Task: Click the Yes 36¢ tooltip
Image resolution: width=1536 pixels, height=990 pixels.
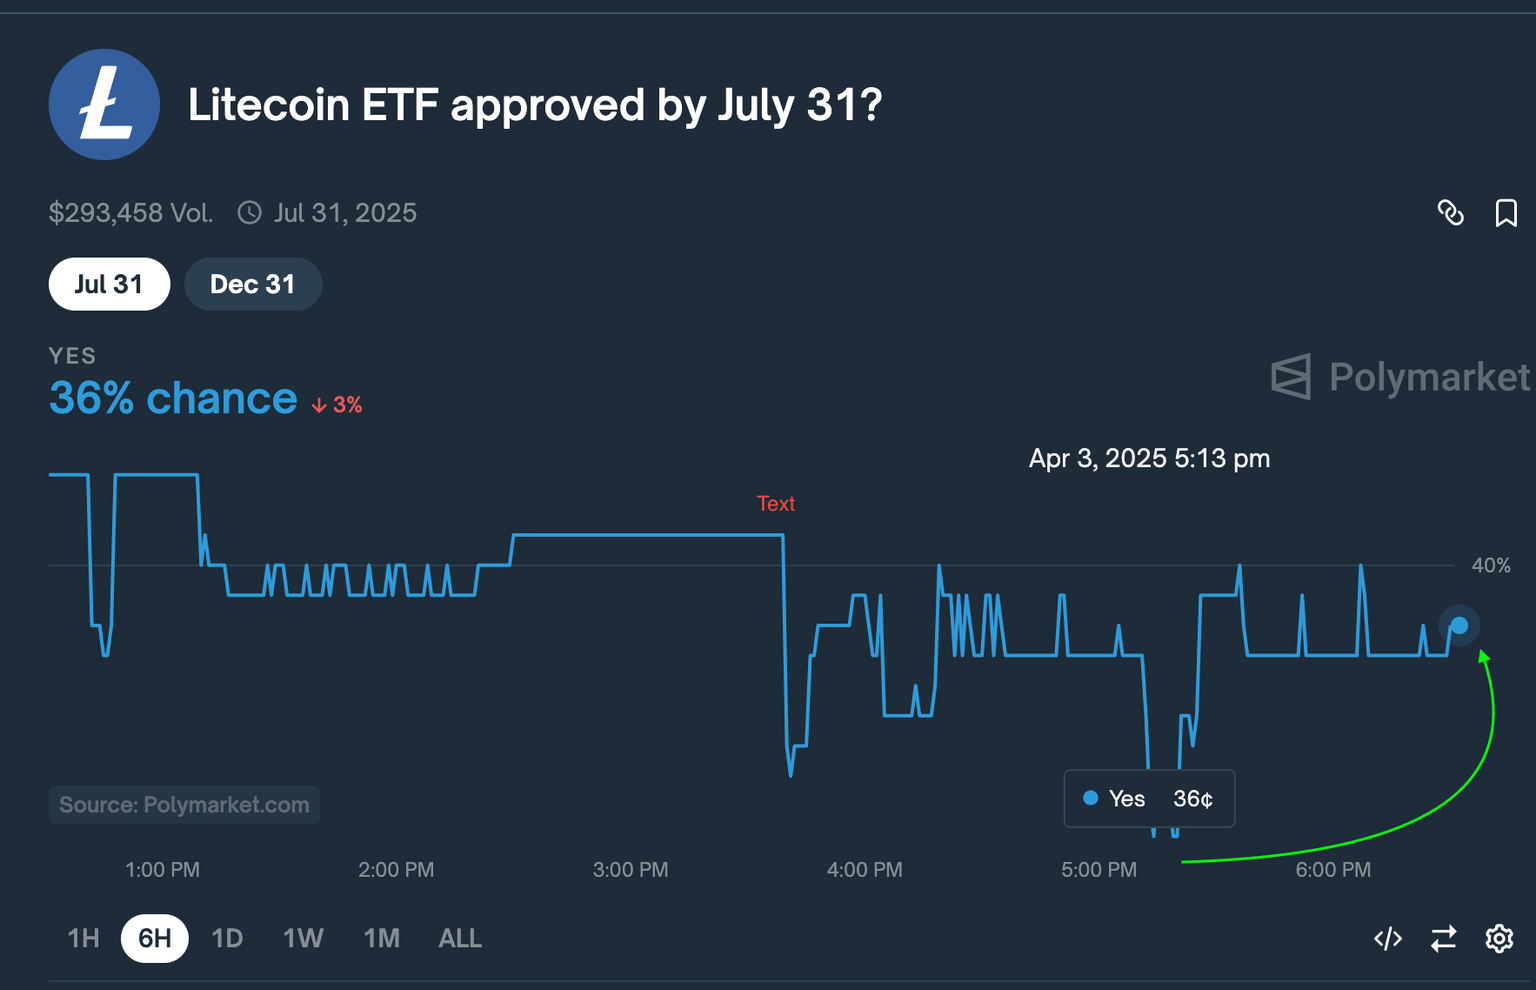Action: point(1148,798)
